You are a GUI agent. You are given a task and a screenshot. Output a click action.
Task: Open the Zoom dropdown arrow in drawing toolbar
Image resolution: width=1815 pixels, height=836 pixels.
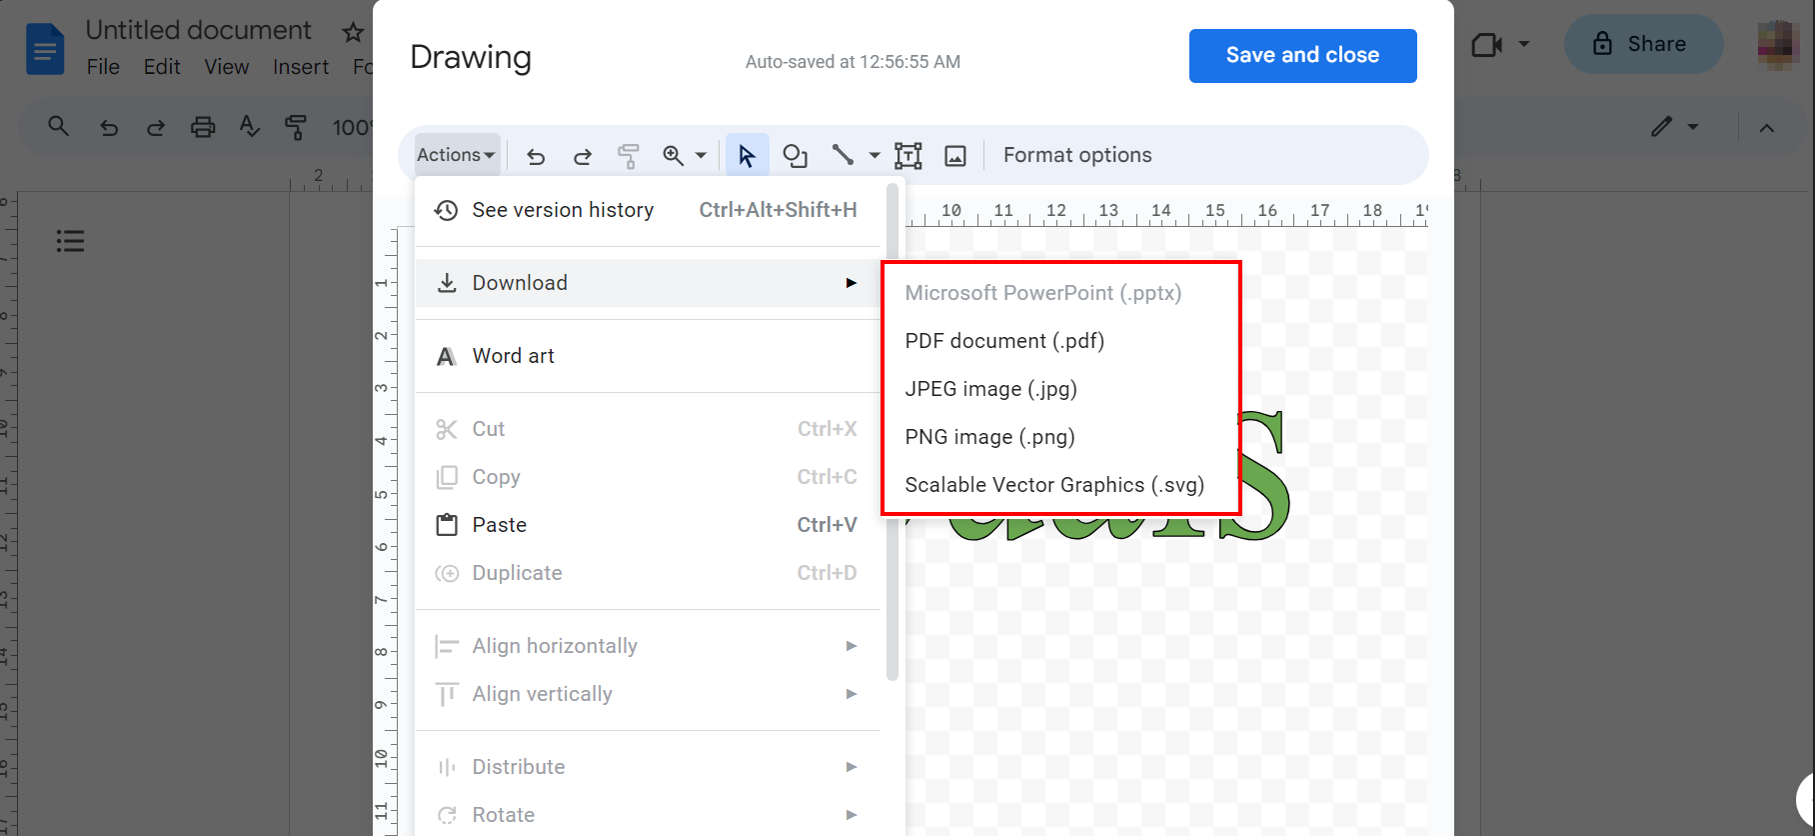pyautogui.click(x=701, y=156)
